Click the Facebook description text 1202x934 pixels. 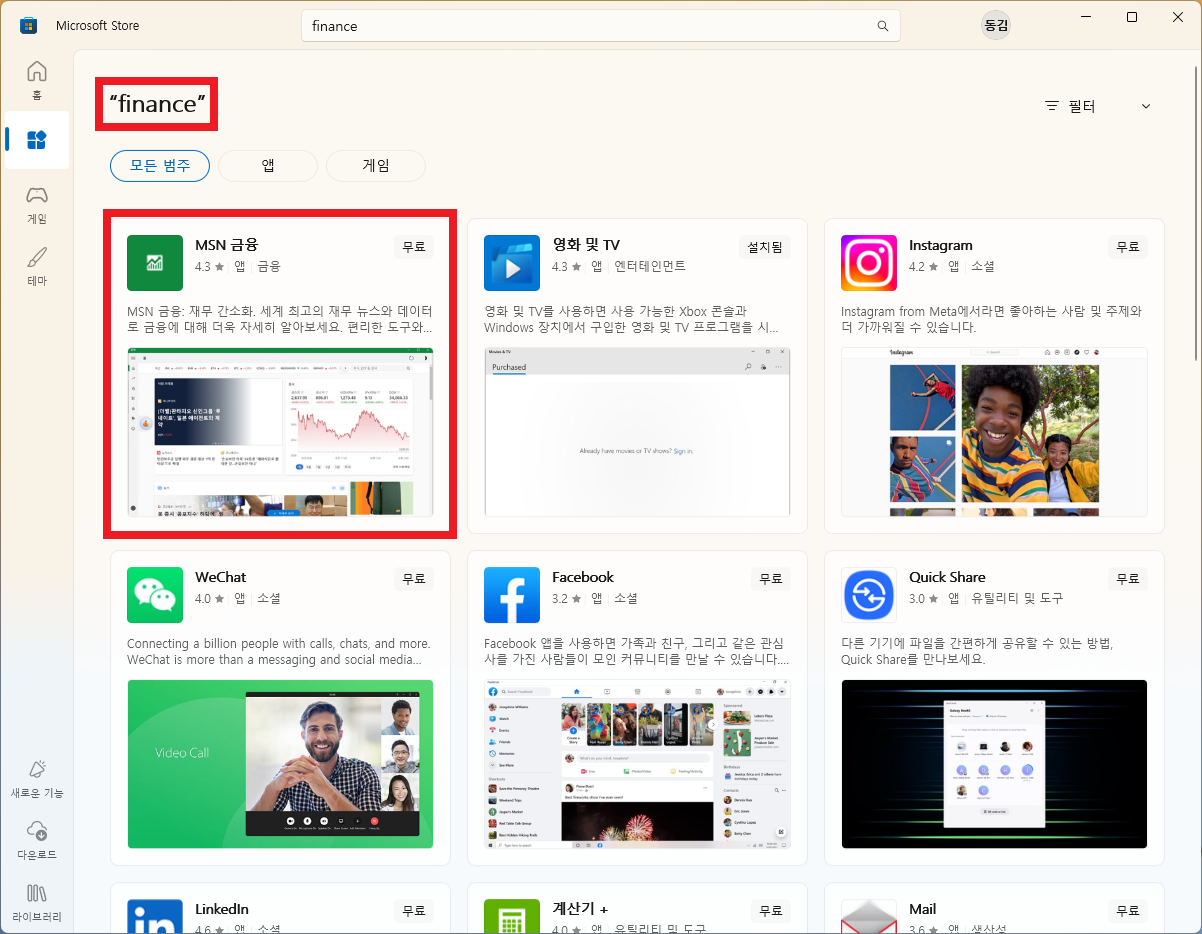click(636, 652)
